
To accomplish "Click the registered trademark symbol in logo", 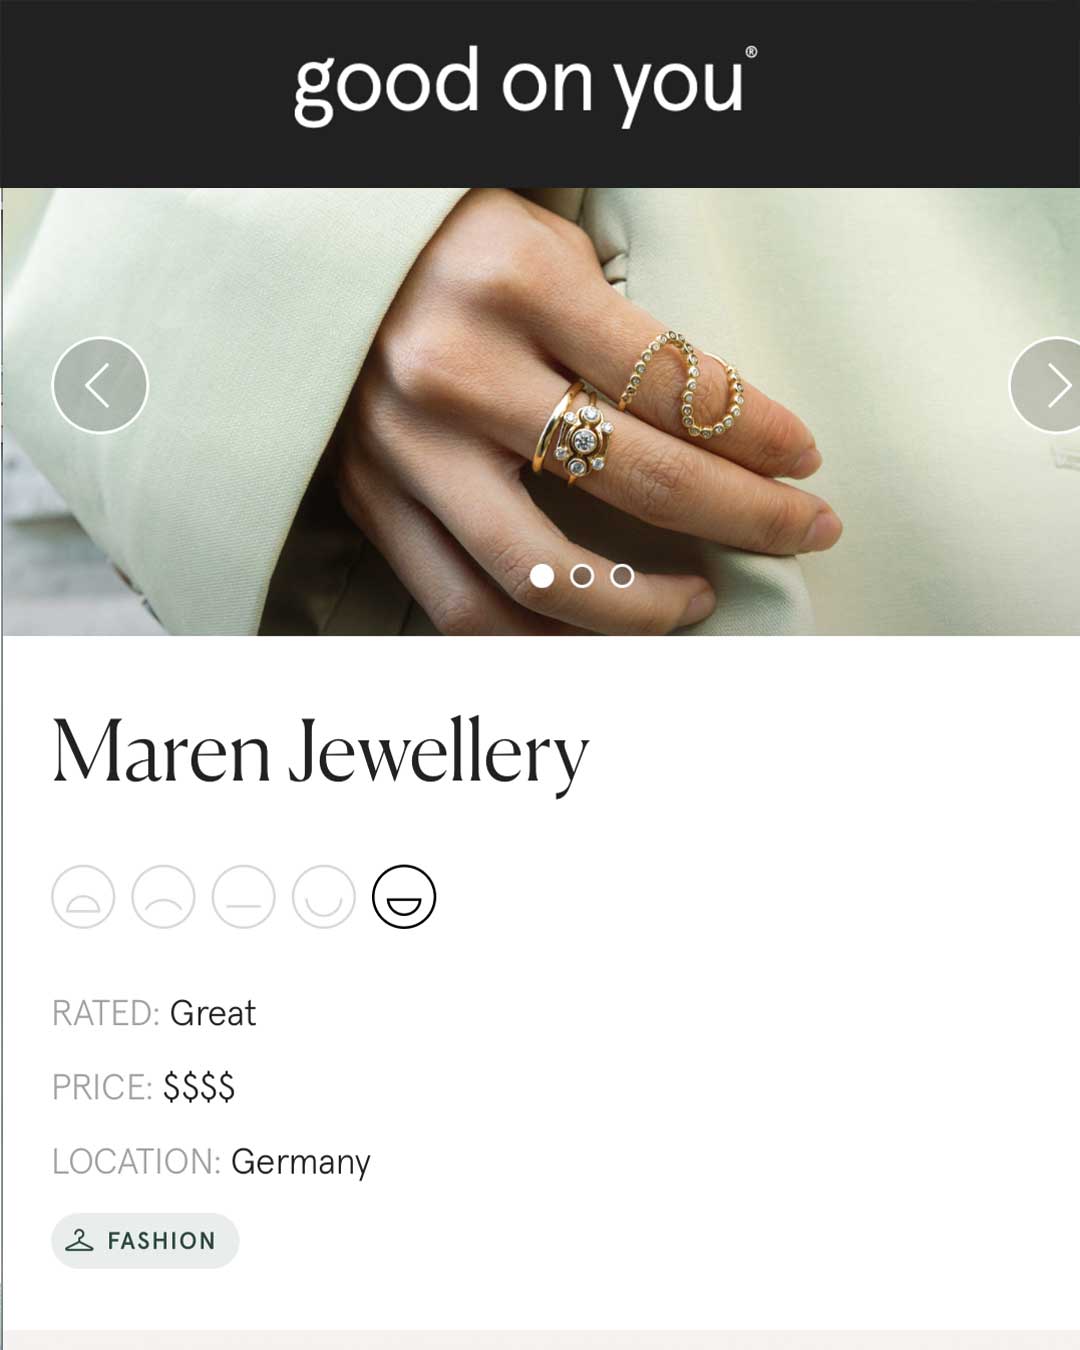I will pyautogui.click(x=751, y=52).
